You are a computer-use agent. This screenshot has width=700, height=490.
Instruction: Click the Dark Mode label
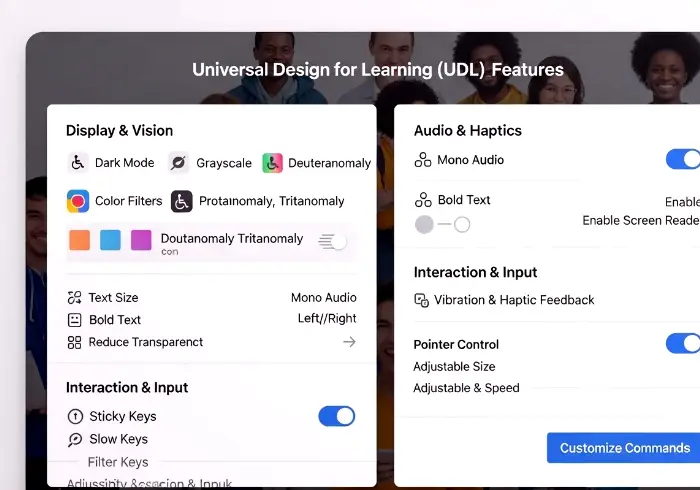coord(125,163)
